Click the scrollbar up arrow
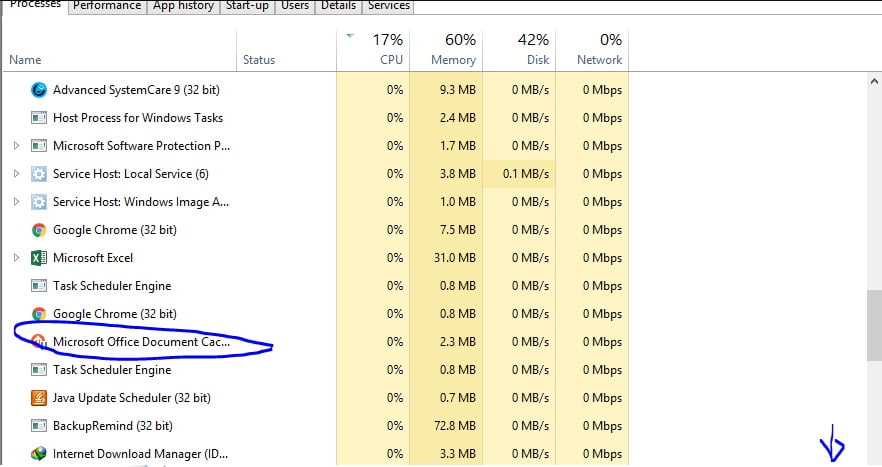This screenshot has height=467, width=882. tap(874, 82)
